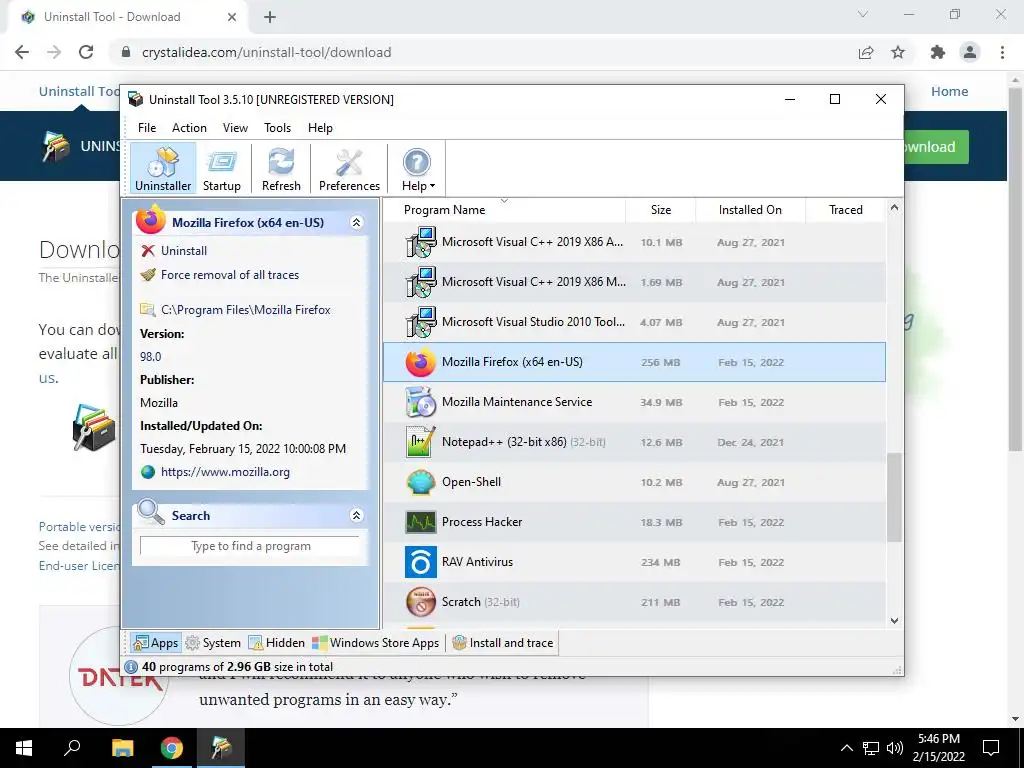Click the RAV Antivirus program icon
Image resolution: width=1024 pixels, height=768 pixels.
coord(421,562)
